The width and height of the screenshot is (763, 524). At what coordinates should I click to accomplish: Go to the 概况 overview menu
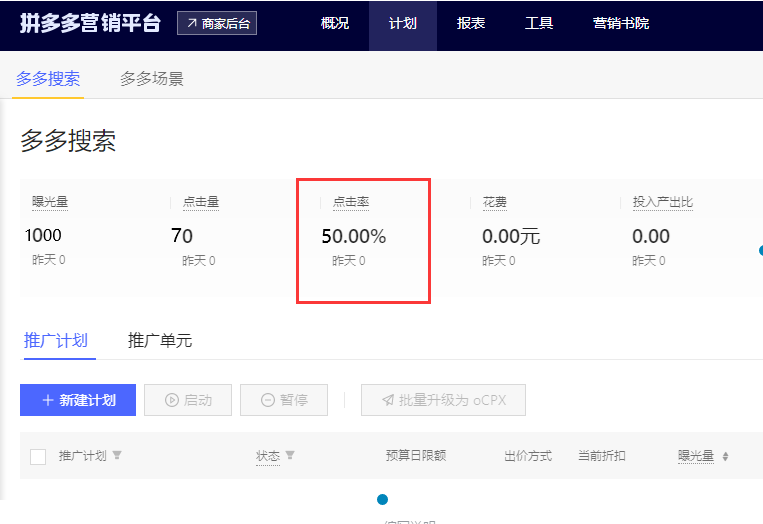tap(335, 23)
